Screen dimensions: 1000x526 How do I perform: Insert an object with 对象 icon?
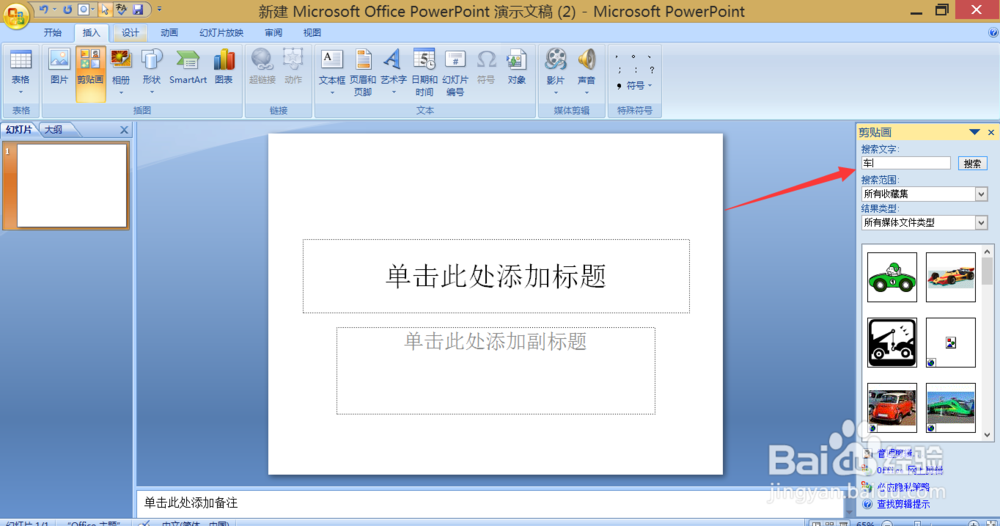[517, 67]
